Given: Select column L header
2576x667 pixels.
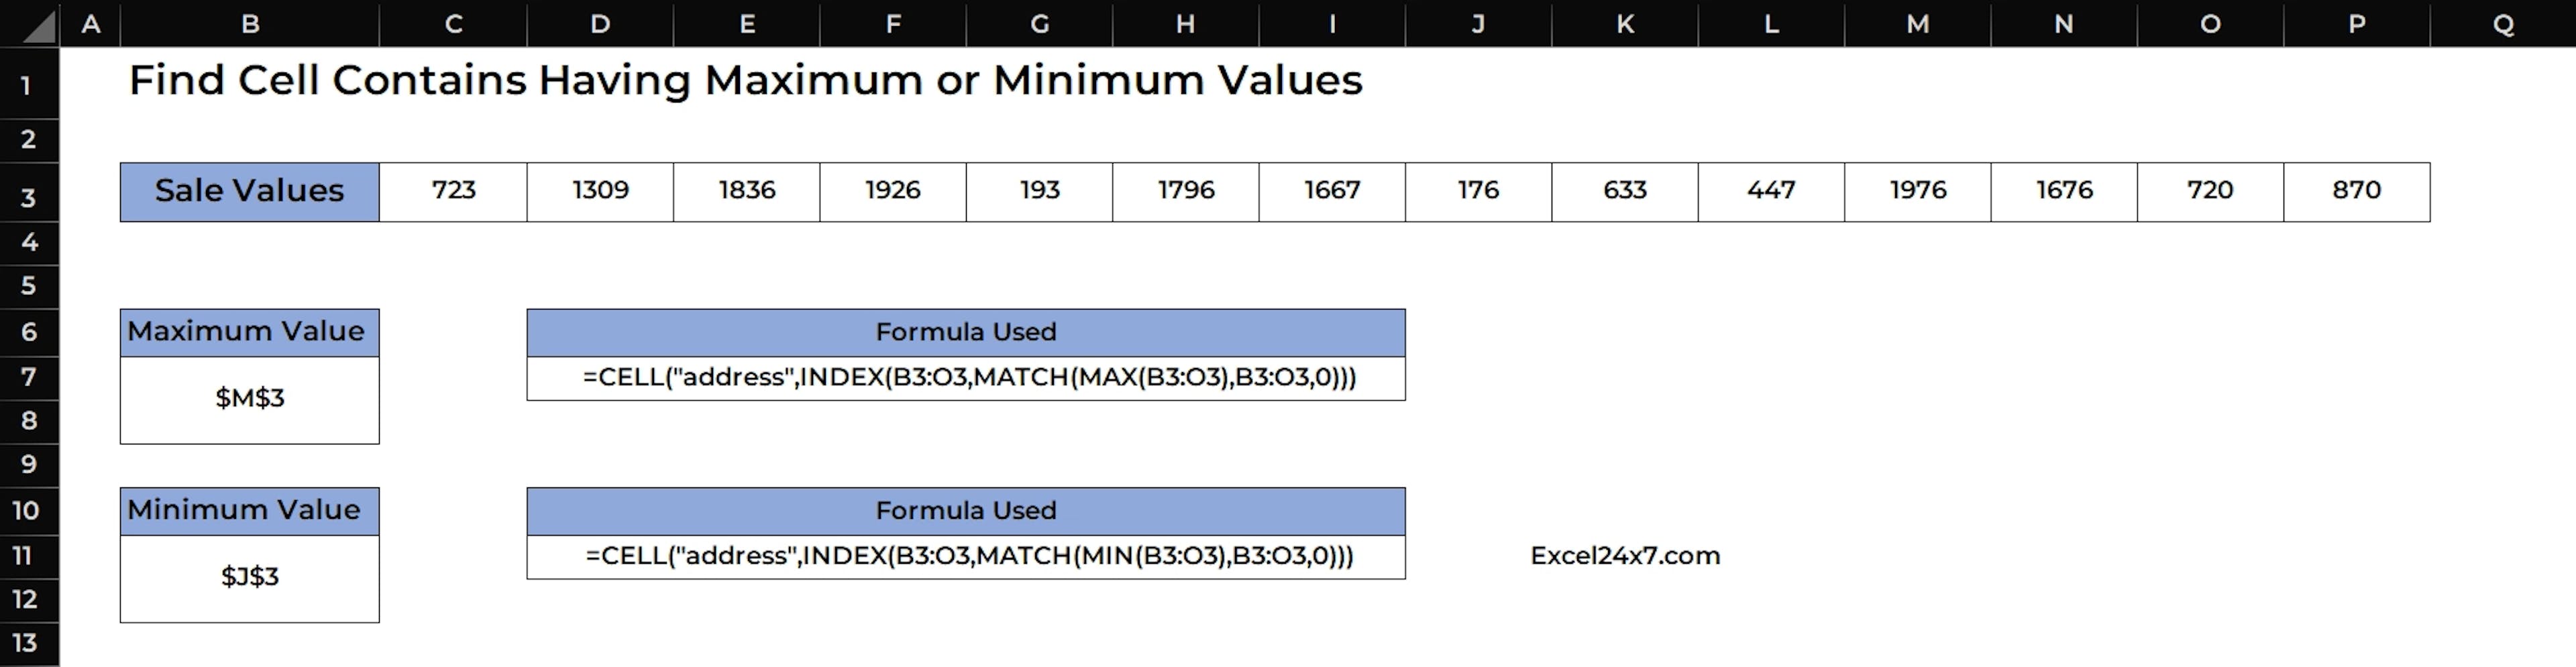Looking at the screenshot, I should 1771,24.
